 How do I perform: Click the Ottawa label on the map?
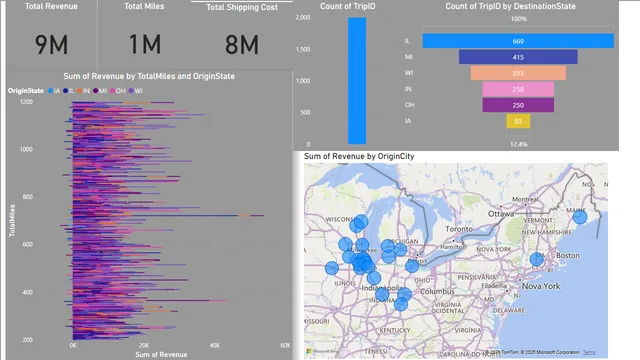tap(501, 214)
